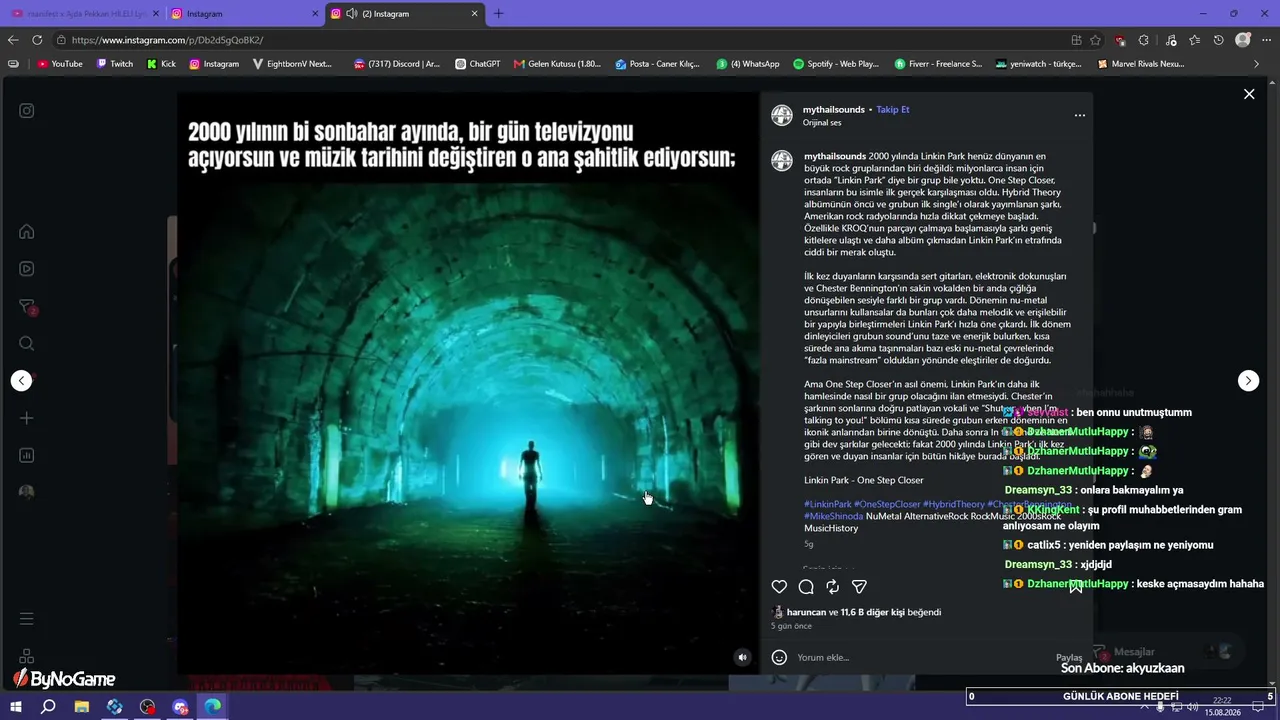The image size is (1280, 720).
Task: Open the Orijinal ses audio link
Action: tap(822, 123)
